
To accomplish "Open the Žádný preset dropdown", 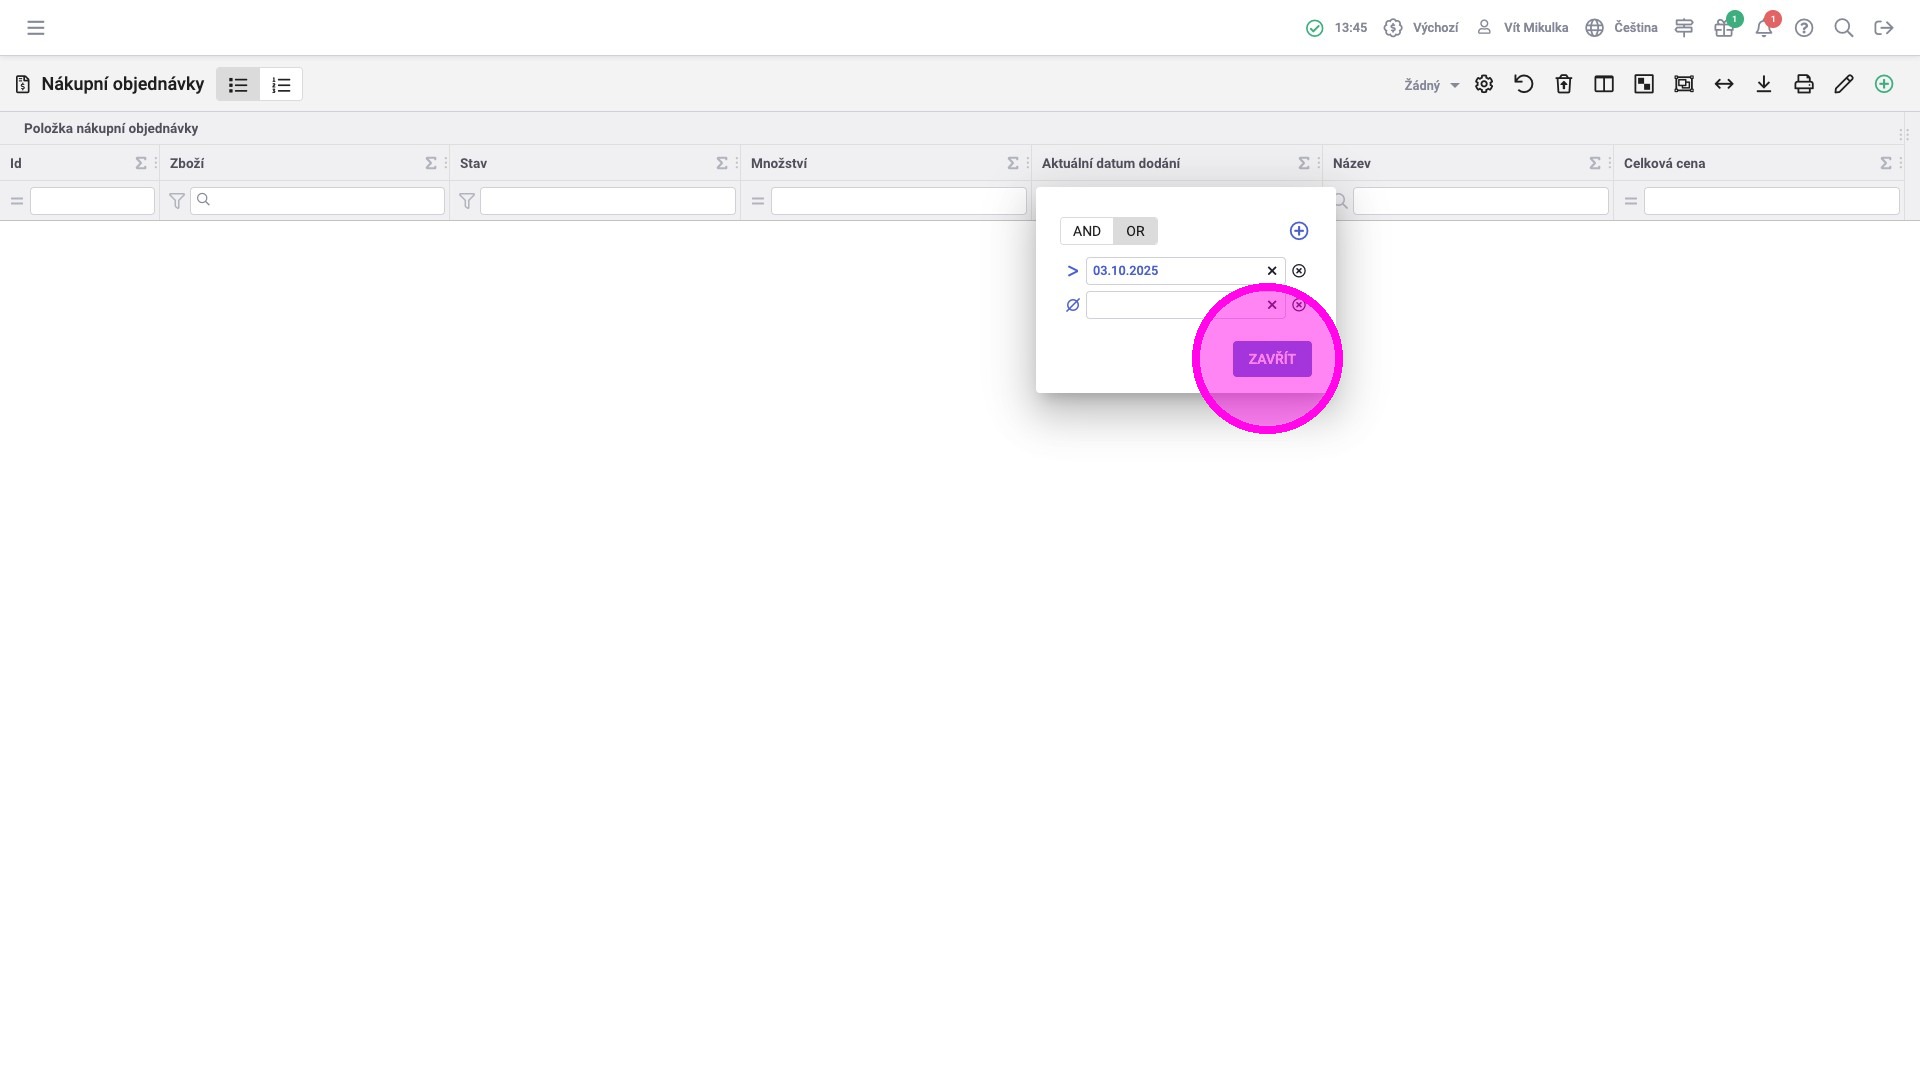I will [x=1431, y=85].
